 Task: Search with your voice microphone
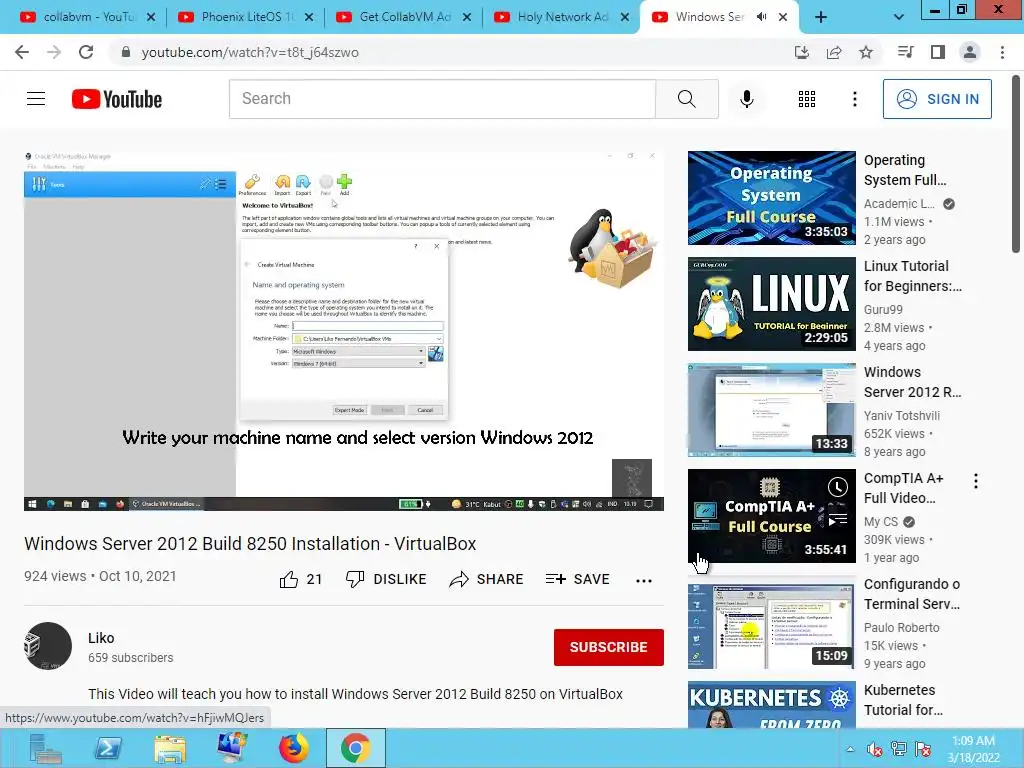click(x=747, y=99)
